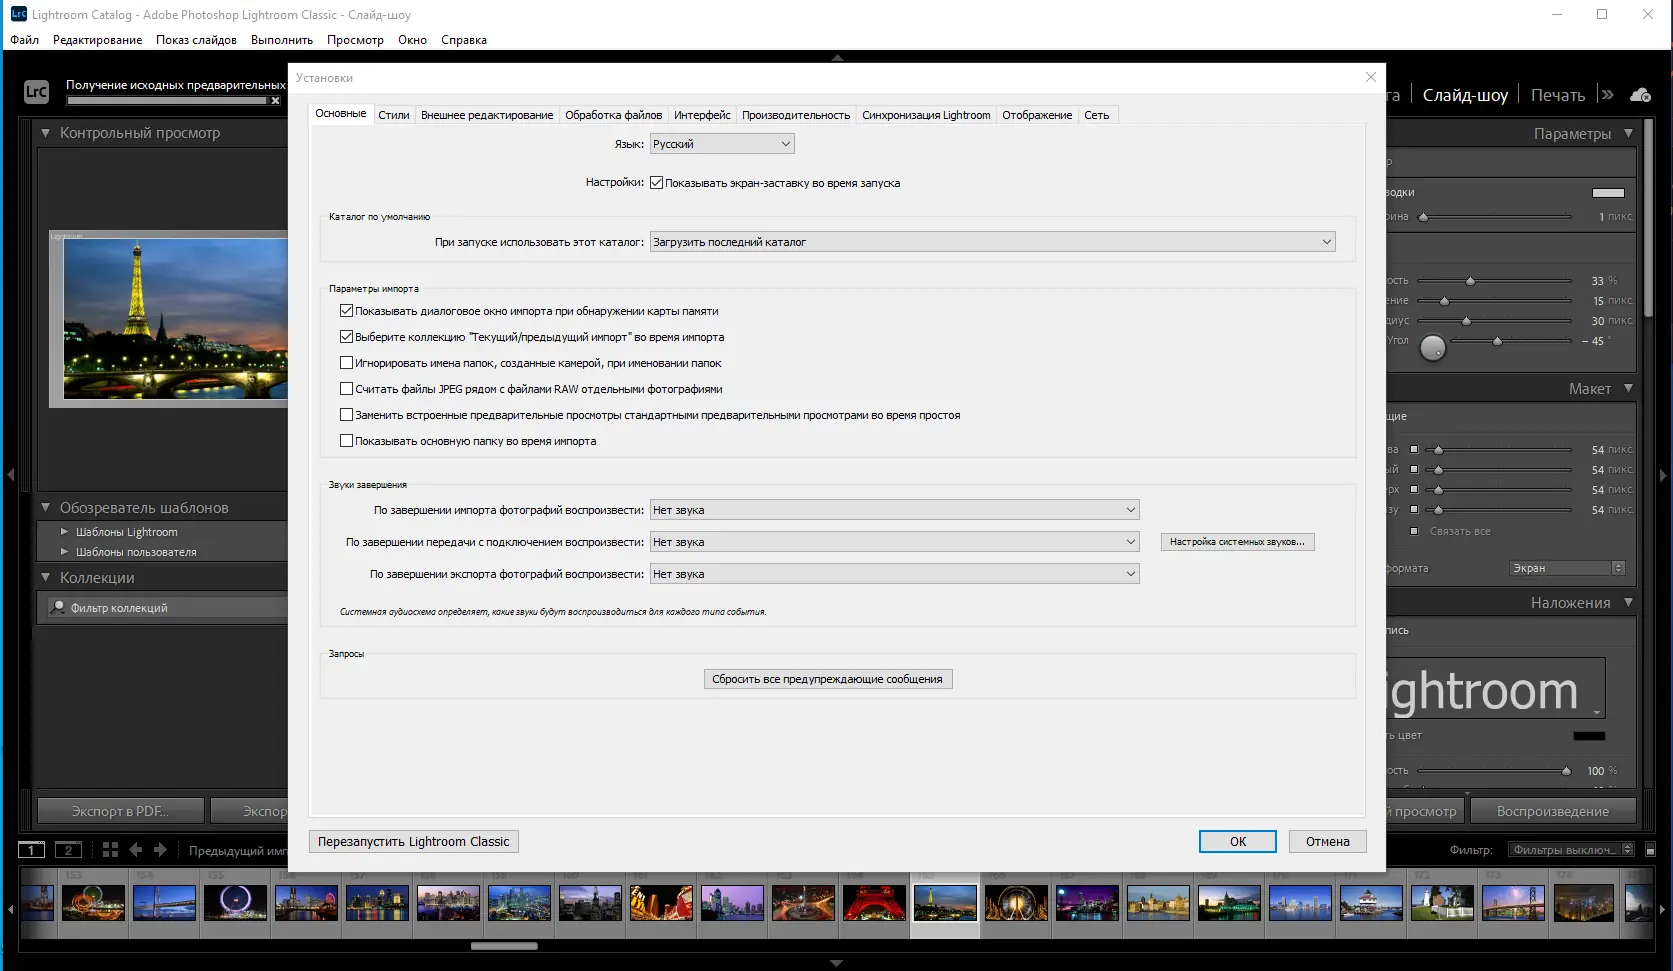The height and width of the screenshot is (971, 1673).
Task: Show more modules with the double-arrow icon
Action: 1607,95
